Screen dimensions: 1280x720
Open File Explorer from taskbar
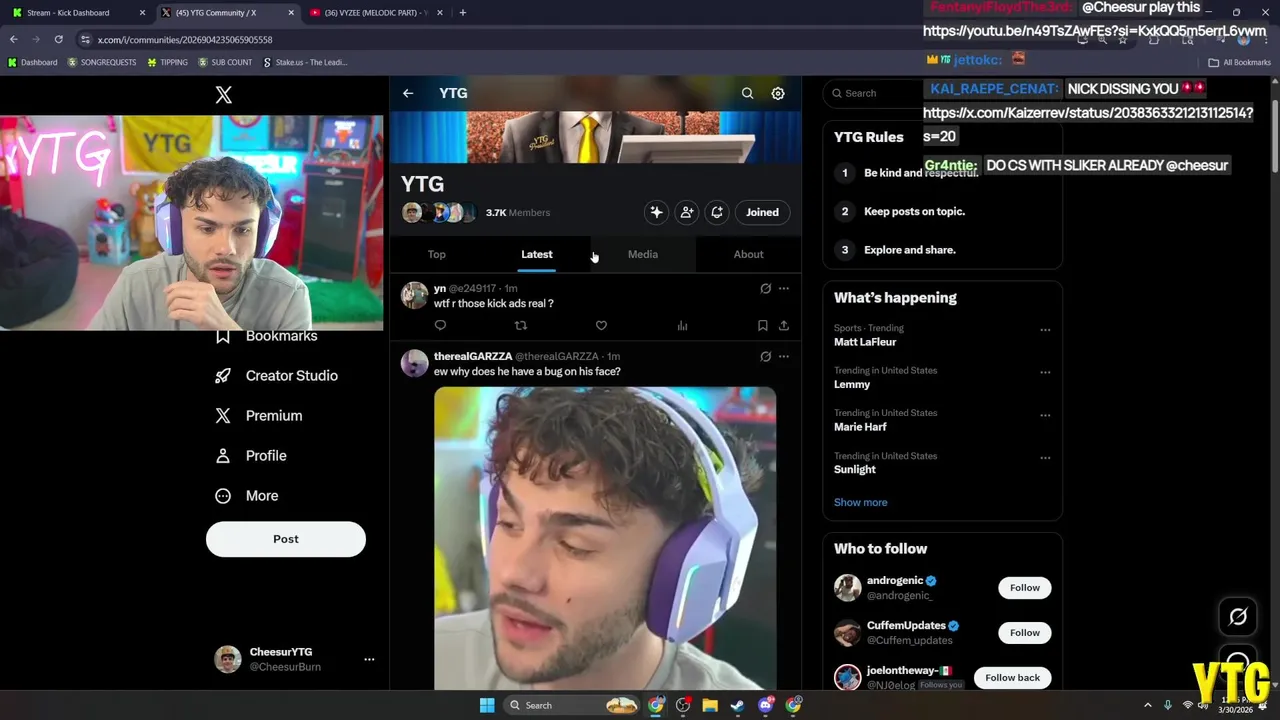point(710,705)
